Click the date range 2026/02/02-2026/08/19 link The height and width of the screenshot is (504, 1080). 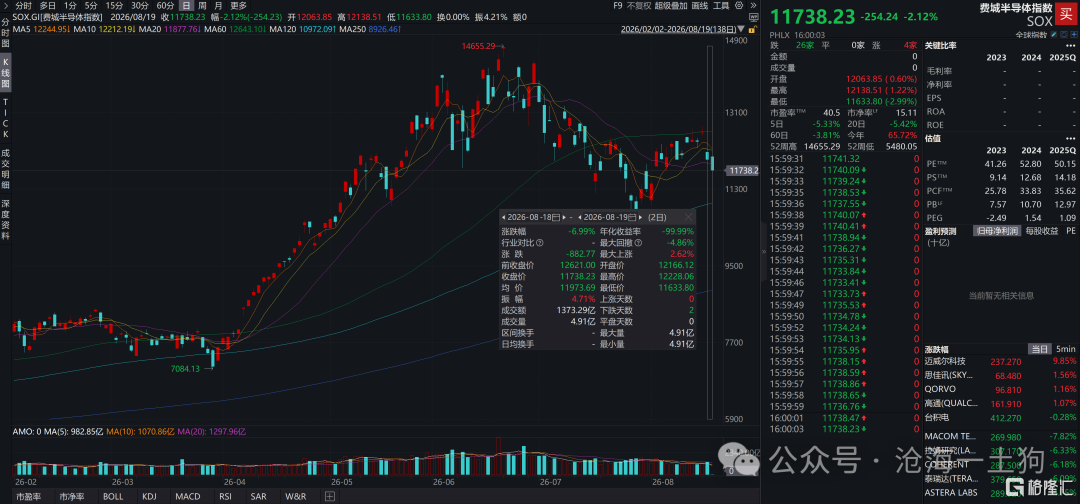tap(678, 29)
